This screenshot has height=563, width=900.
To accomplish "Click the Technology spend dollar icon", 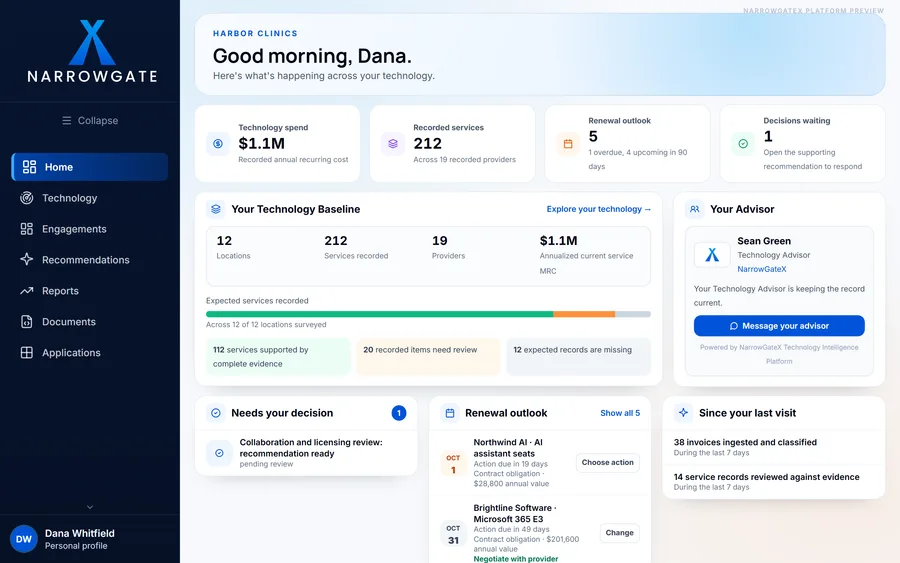I will (x=218, y=143).
